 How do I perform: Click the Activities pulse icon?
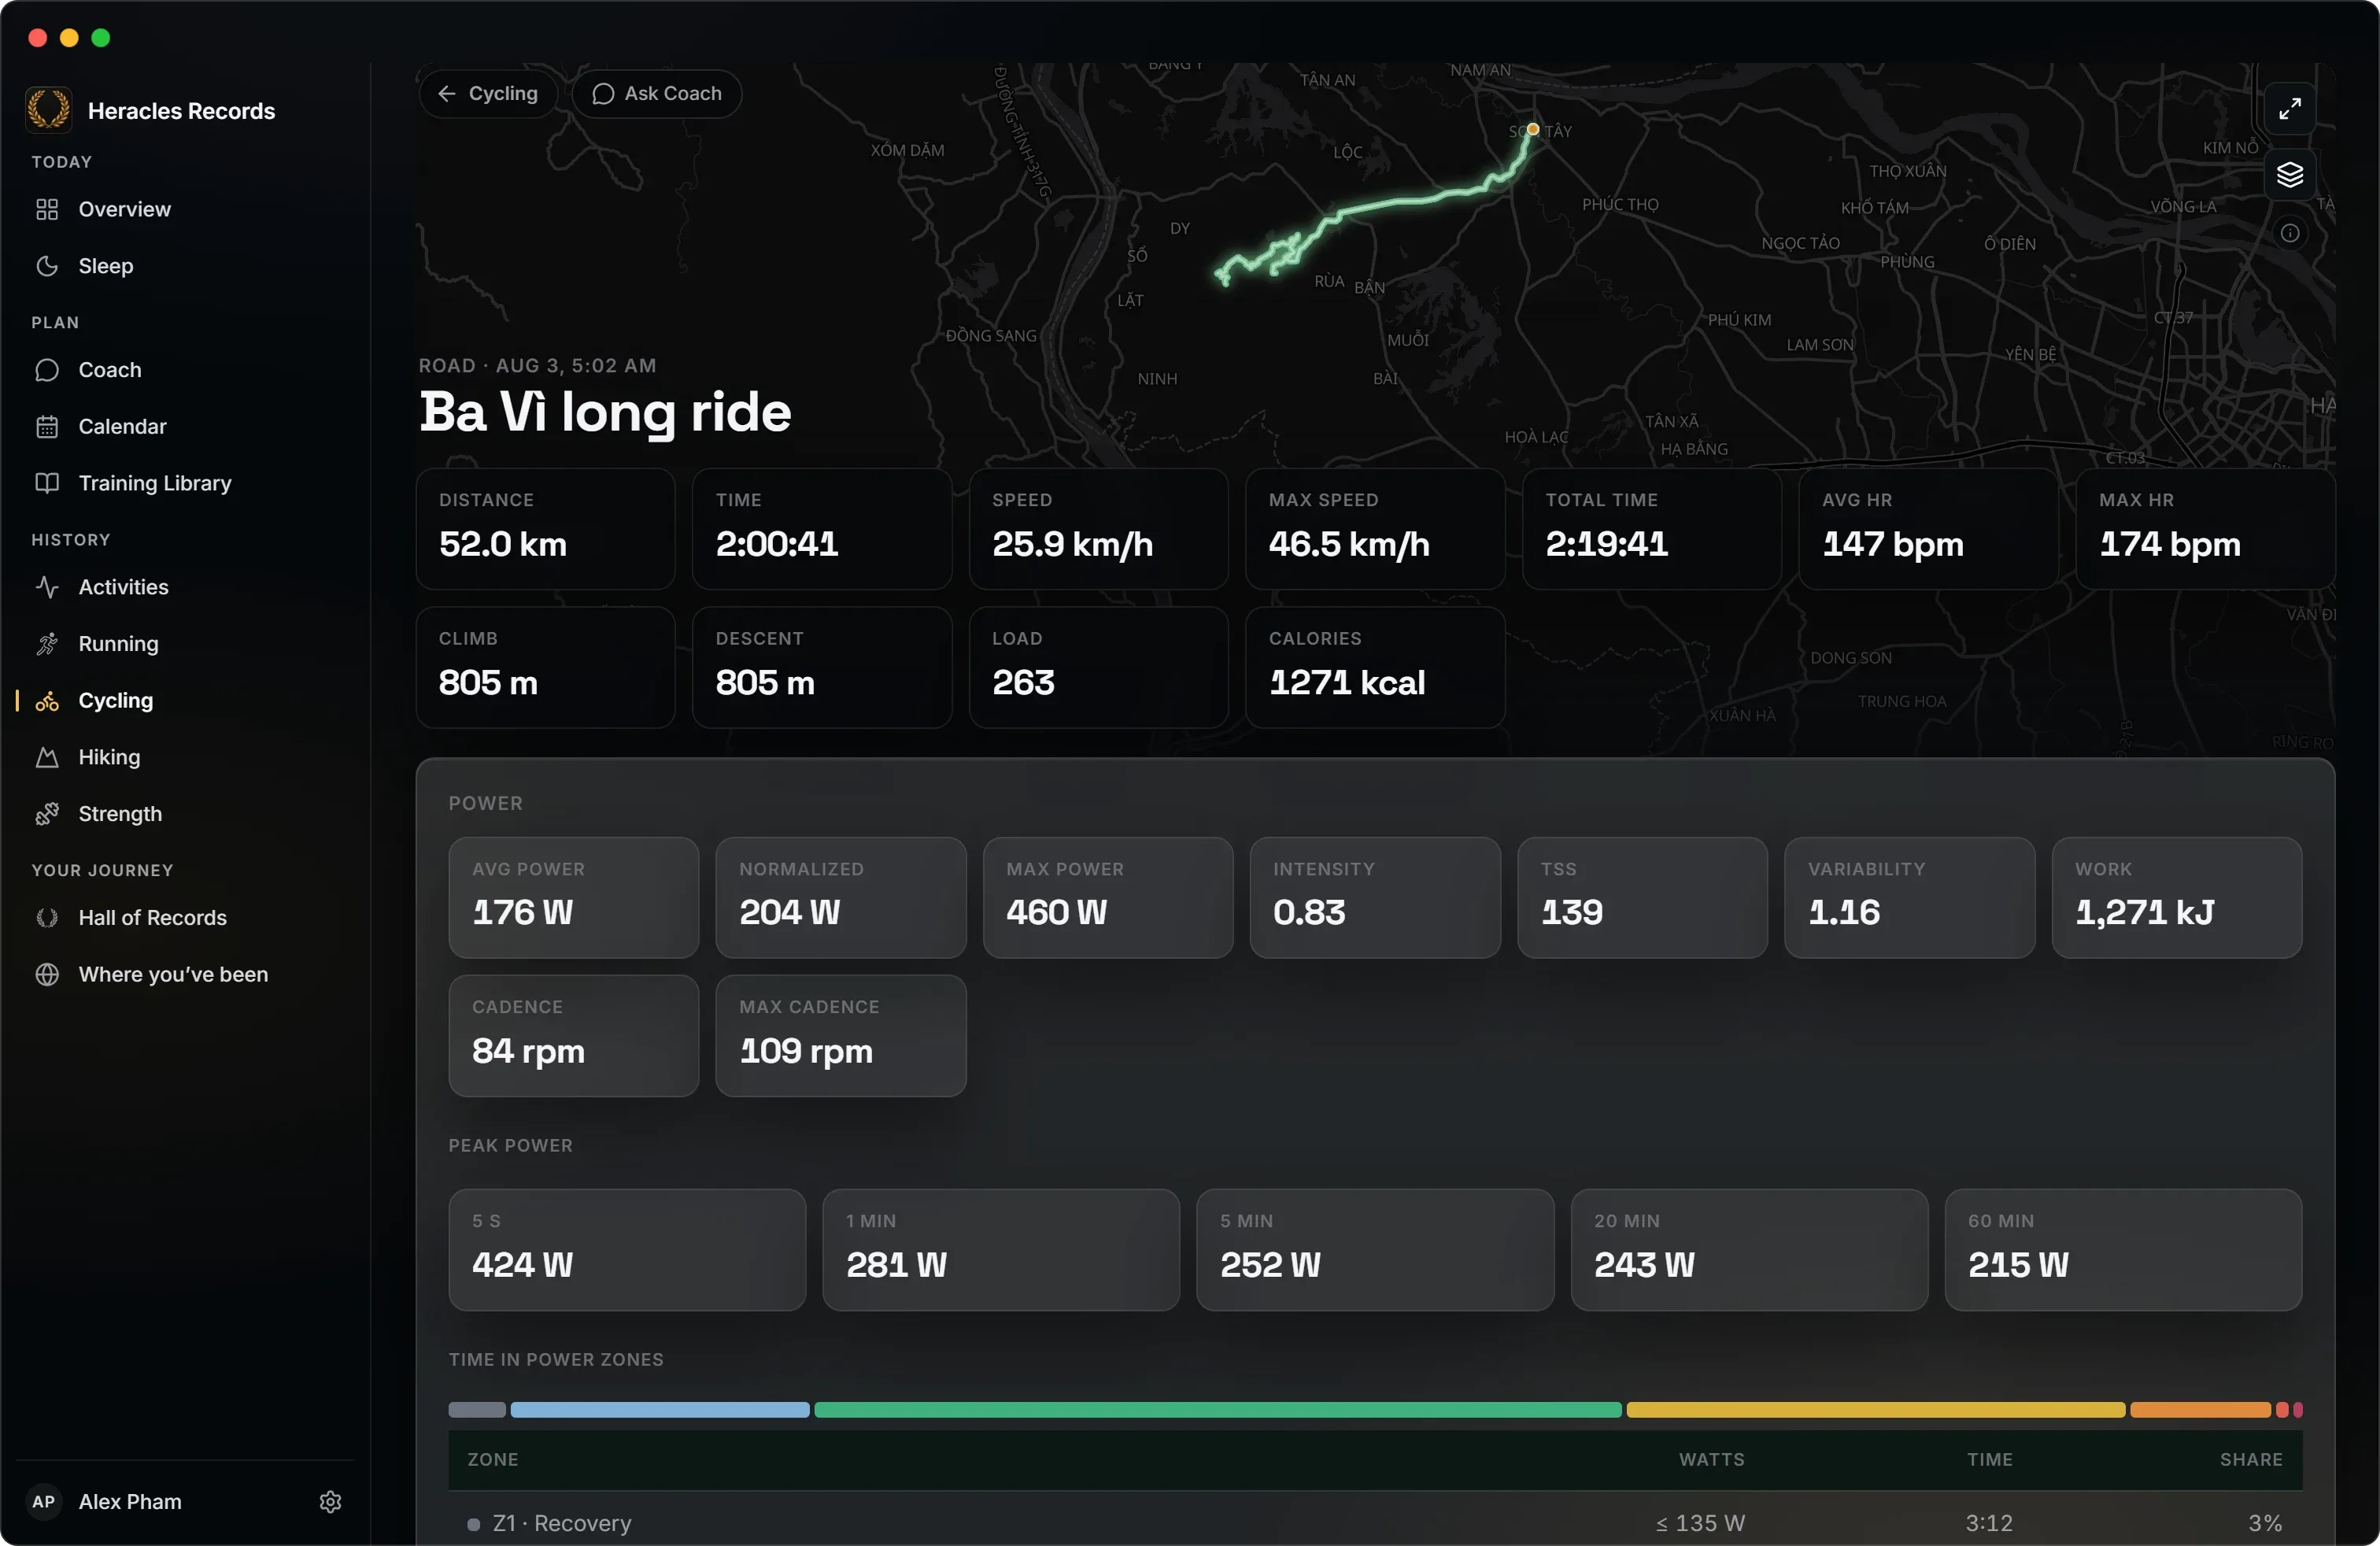47,587
